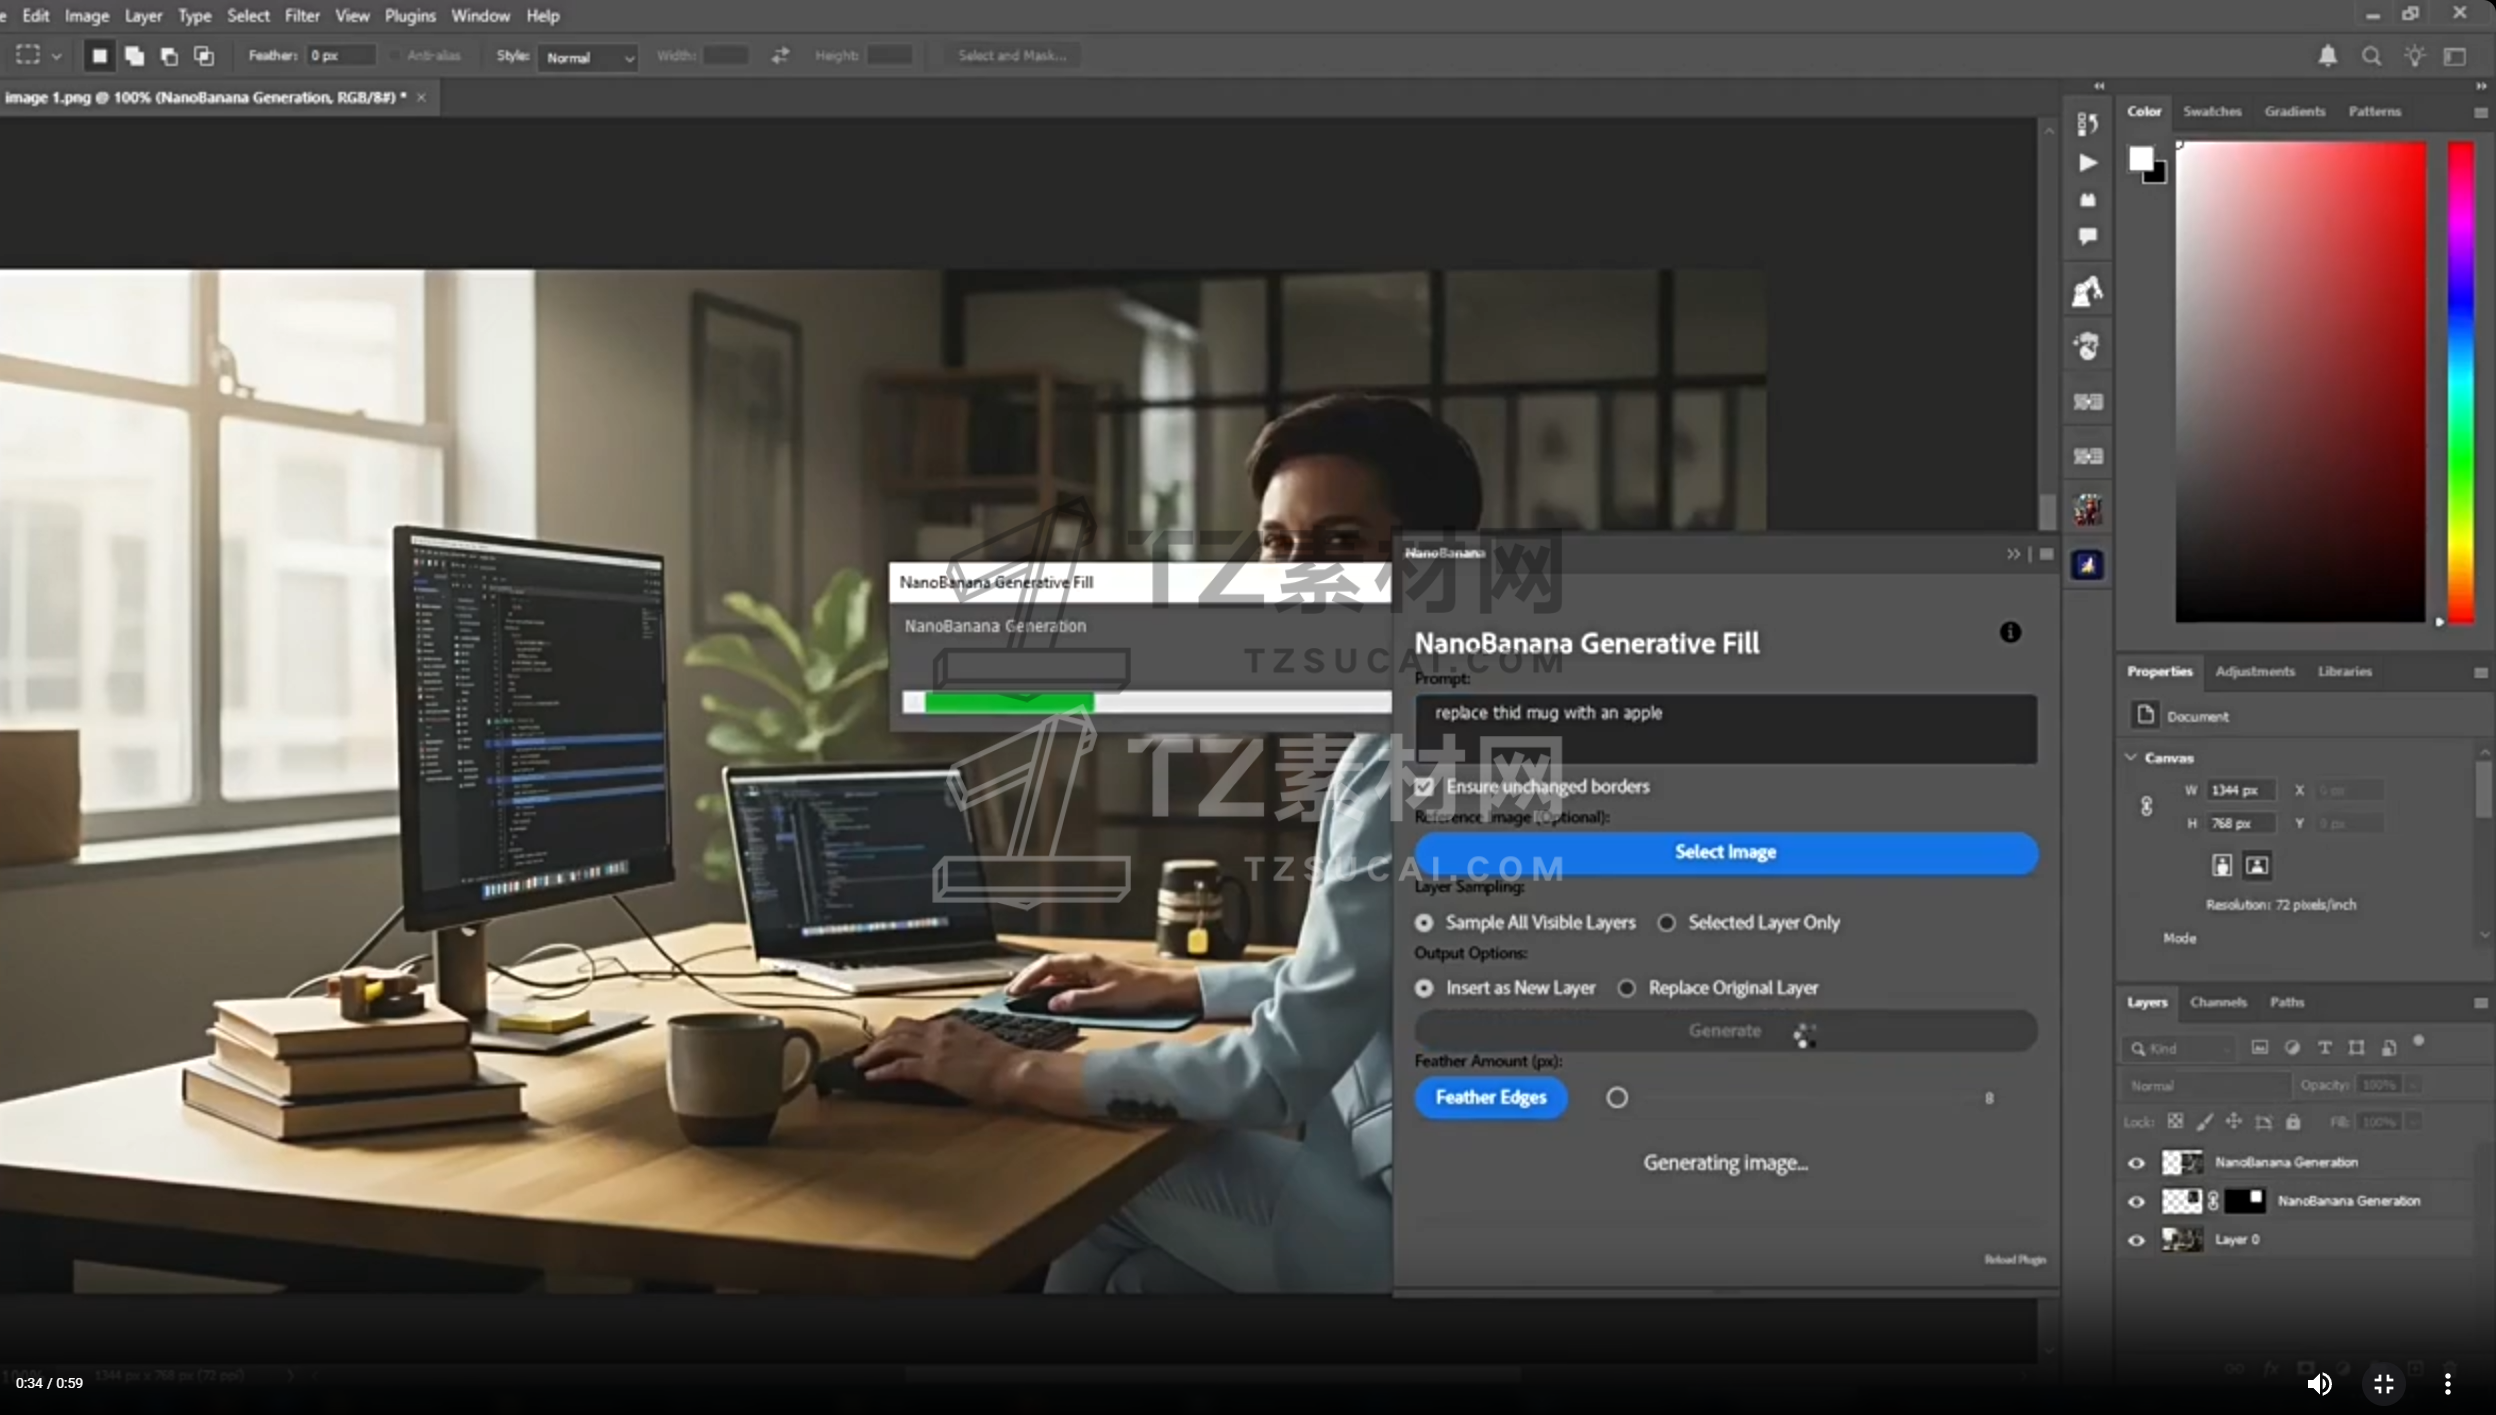
Task: Switch to the Swatches tab
Action: pyautogui.click(x=2211, y=111)
